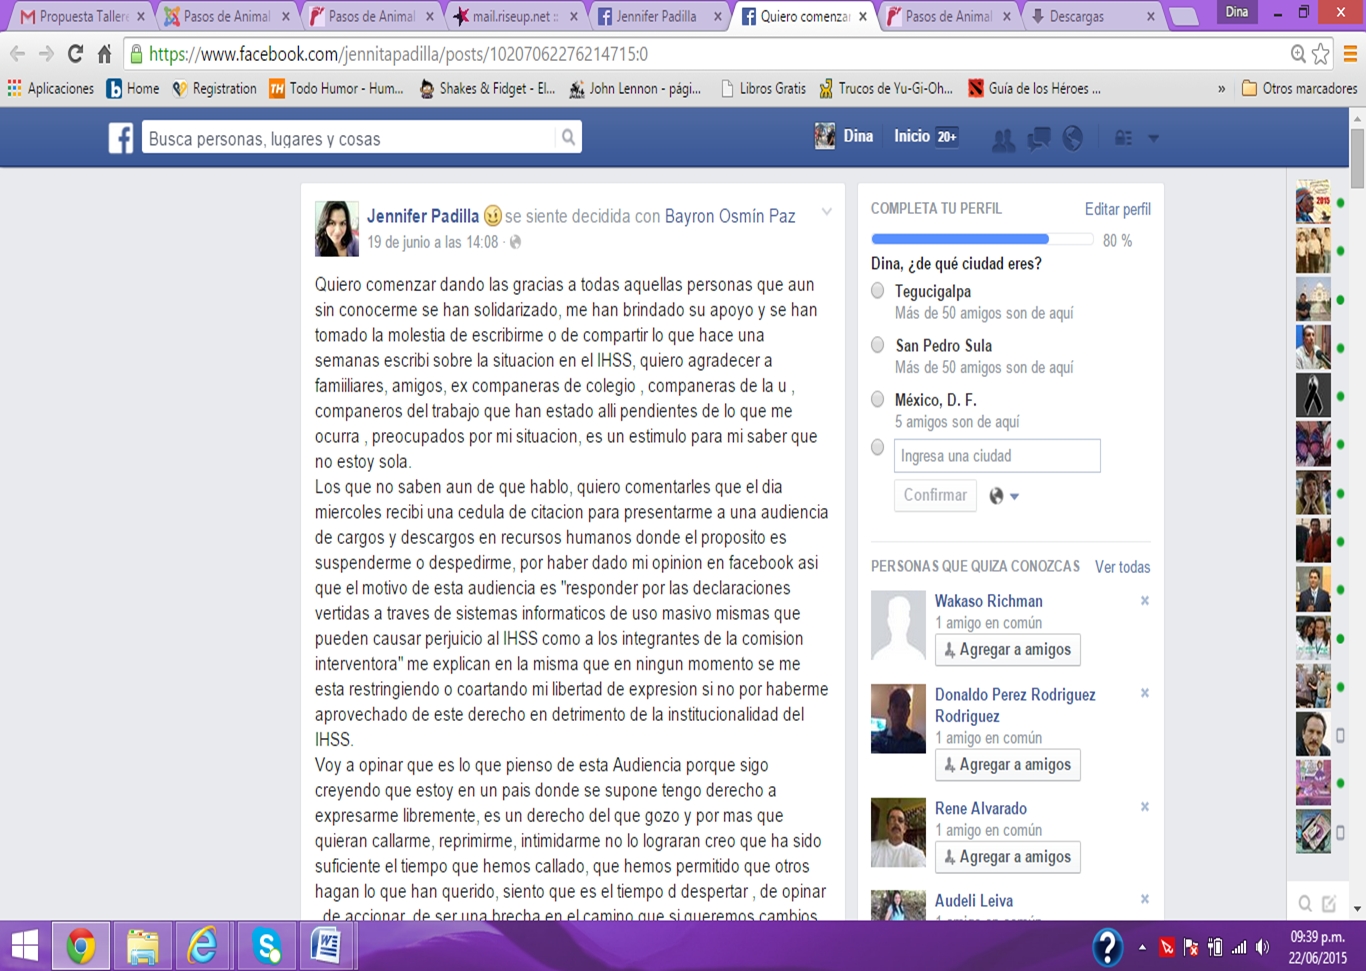The image size is (1366, 971).
Task: Click the new message compose icon in chat sidebar
Action: [1329, 904]
